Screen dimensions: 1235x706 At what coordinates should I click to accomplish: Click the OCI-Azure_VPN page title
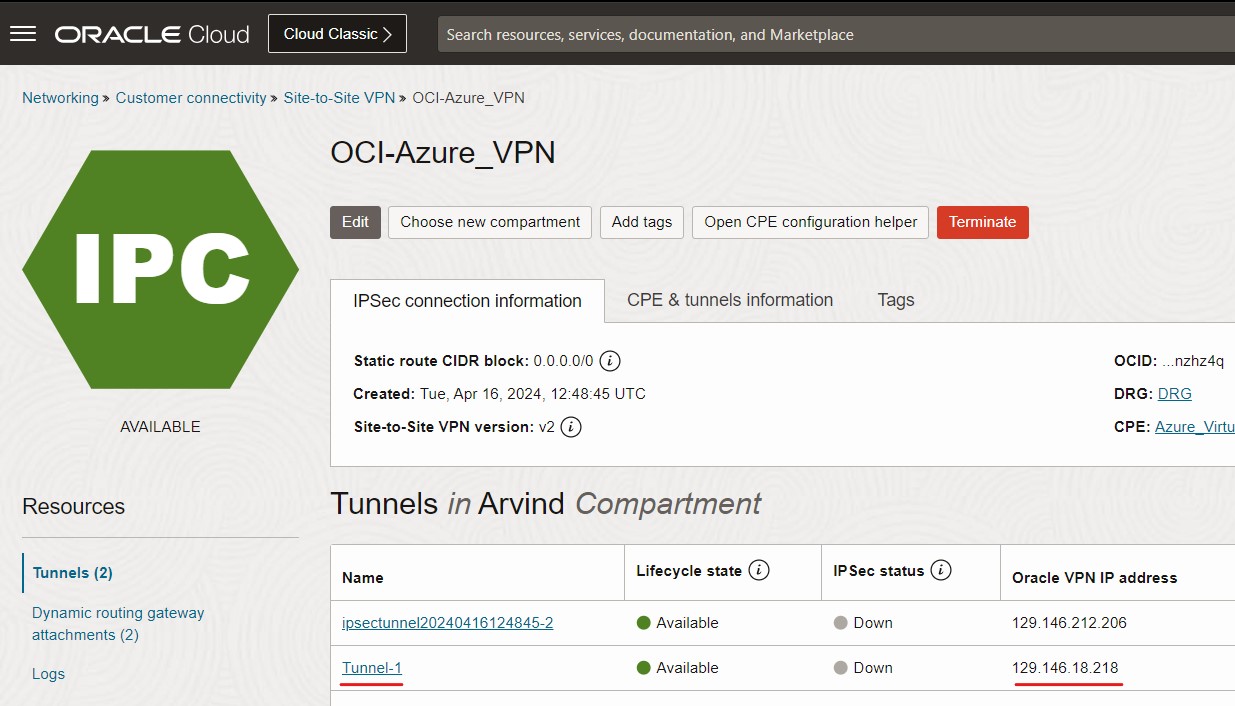443,153
